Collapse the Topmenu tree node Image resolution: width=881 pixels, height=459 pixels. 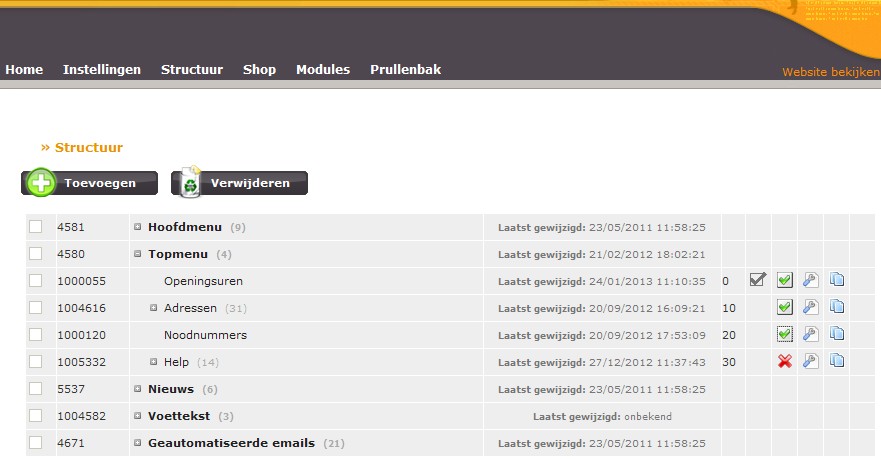[137, 254]
